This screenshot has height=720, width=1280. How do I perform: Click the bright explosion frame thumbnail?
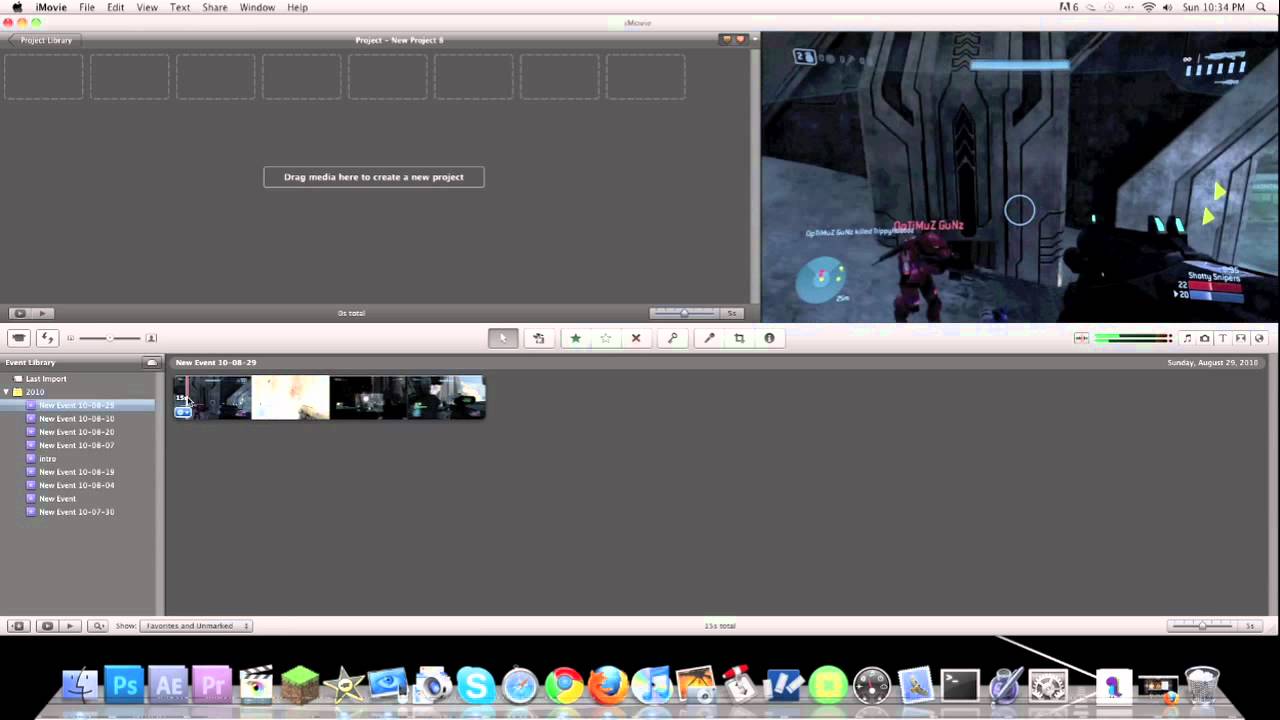(290, 397)
